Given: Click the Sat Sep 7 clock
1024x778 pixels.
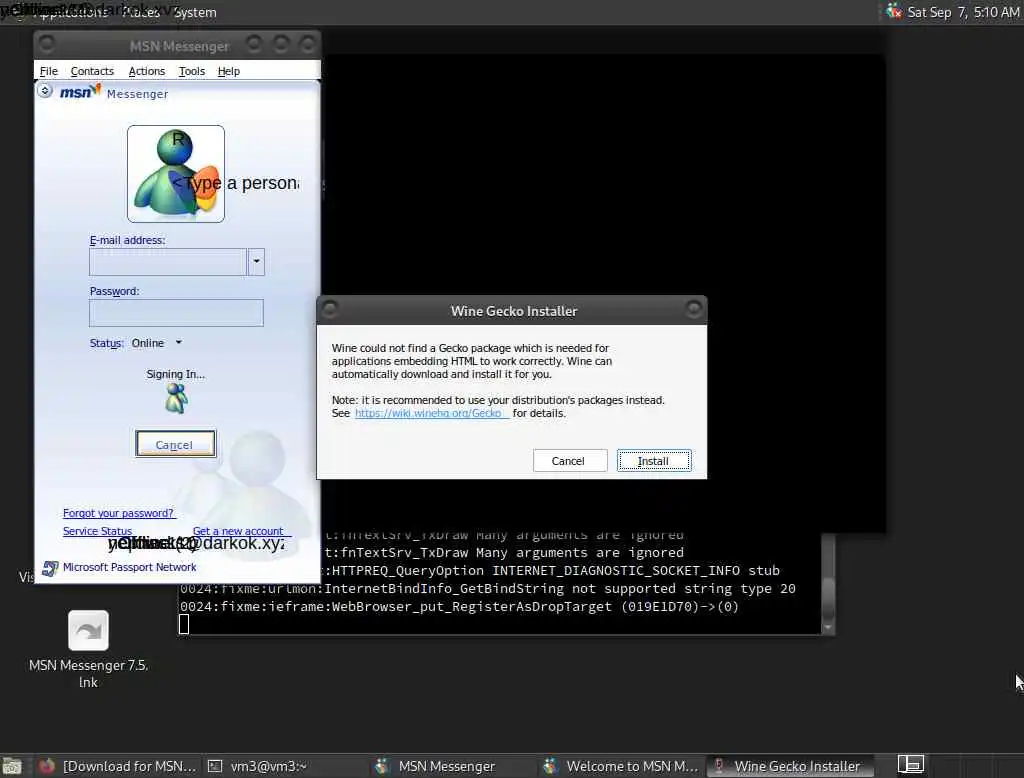Looking at the screenshot, I should (x=963, y=12).
